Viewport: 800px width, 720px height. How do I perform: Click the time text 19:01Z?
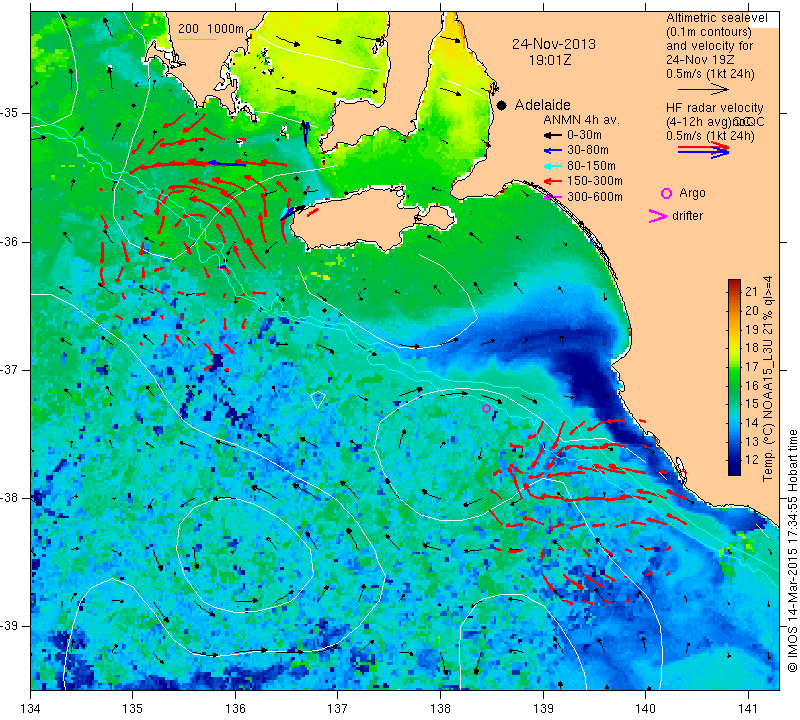pyautogui.click(x=549, y=60)
